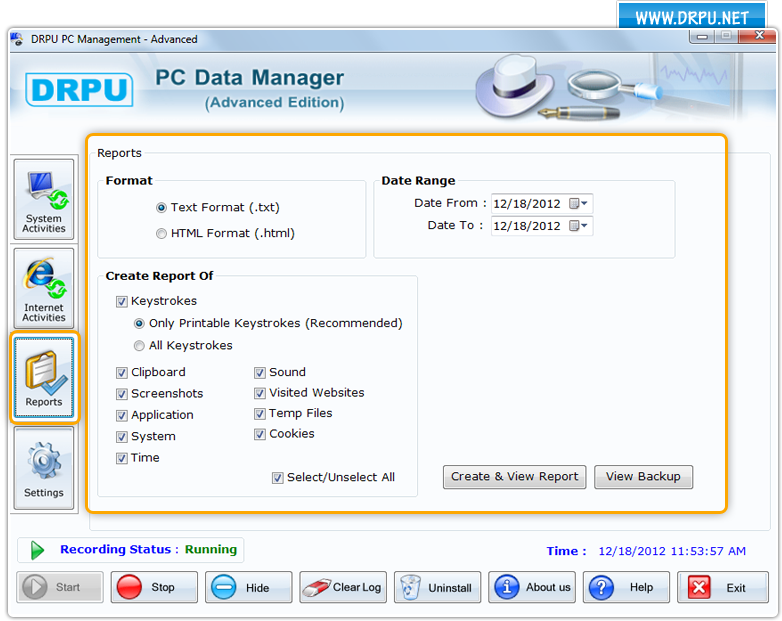
Task: Click the greyed Start button
Action: [x=60, y=587]
